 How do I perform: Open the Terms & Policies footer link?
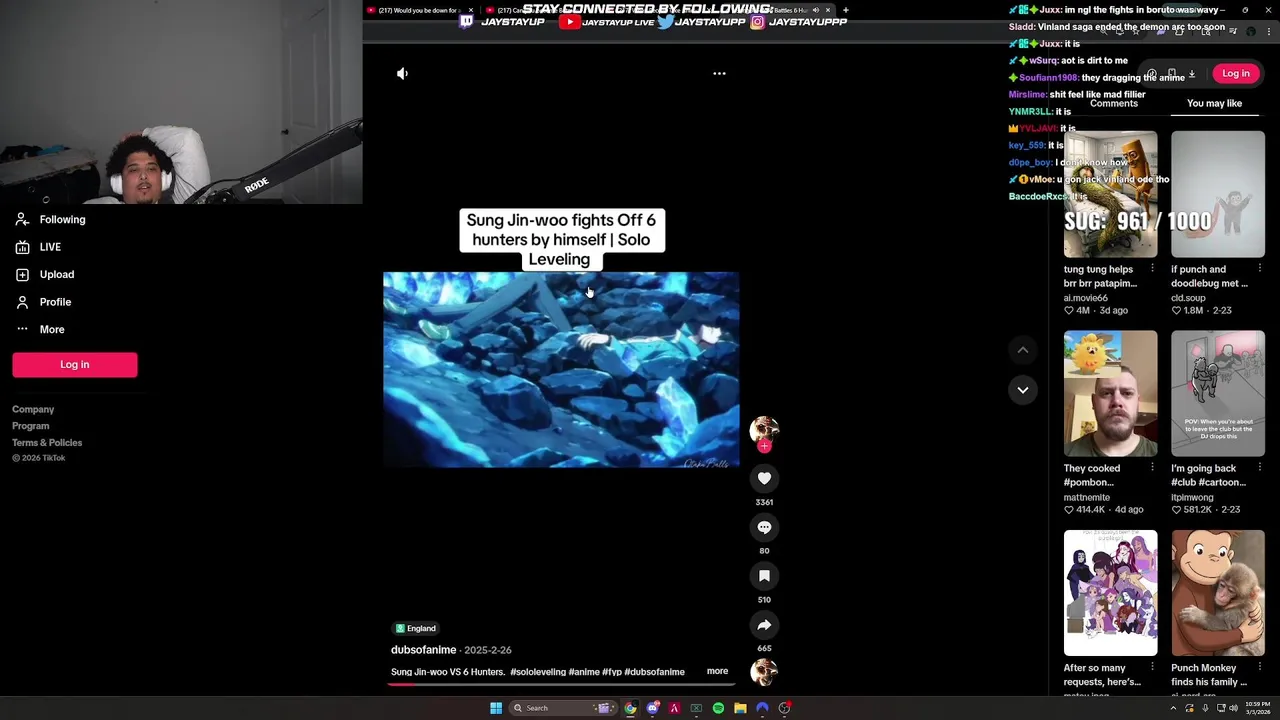point(47,443)
